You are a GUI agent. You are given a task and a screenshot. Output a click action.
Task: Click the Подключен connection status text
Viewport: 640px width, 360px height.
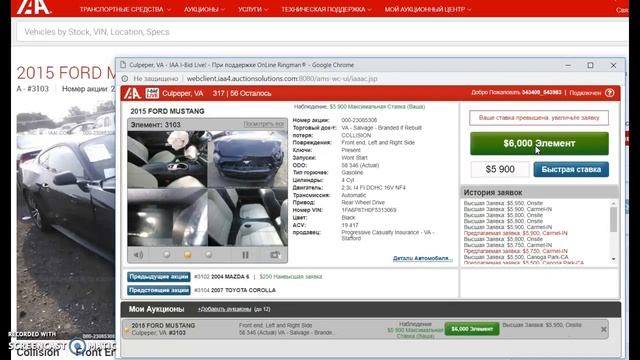click(585, 93)
